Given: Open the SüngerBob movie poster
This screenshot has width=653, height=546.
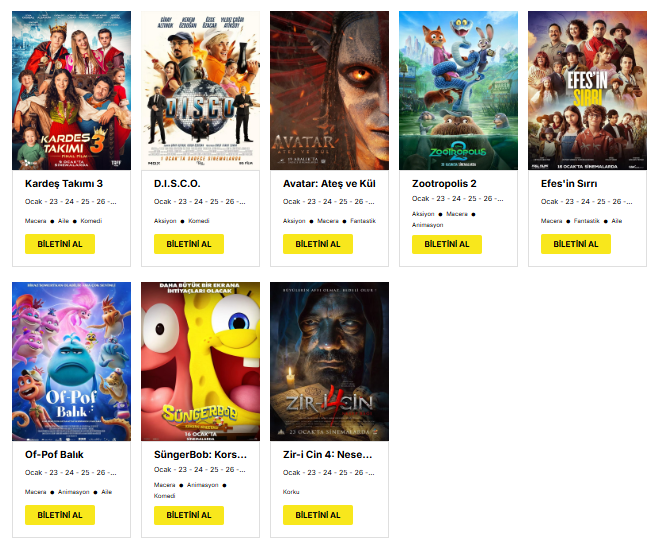Looking at the screenshot, I should (200, 361).
